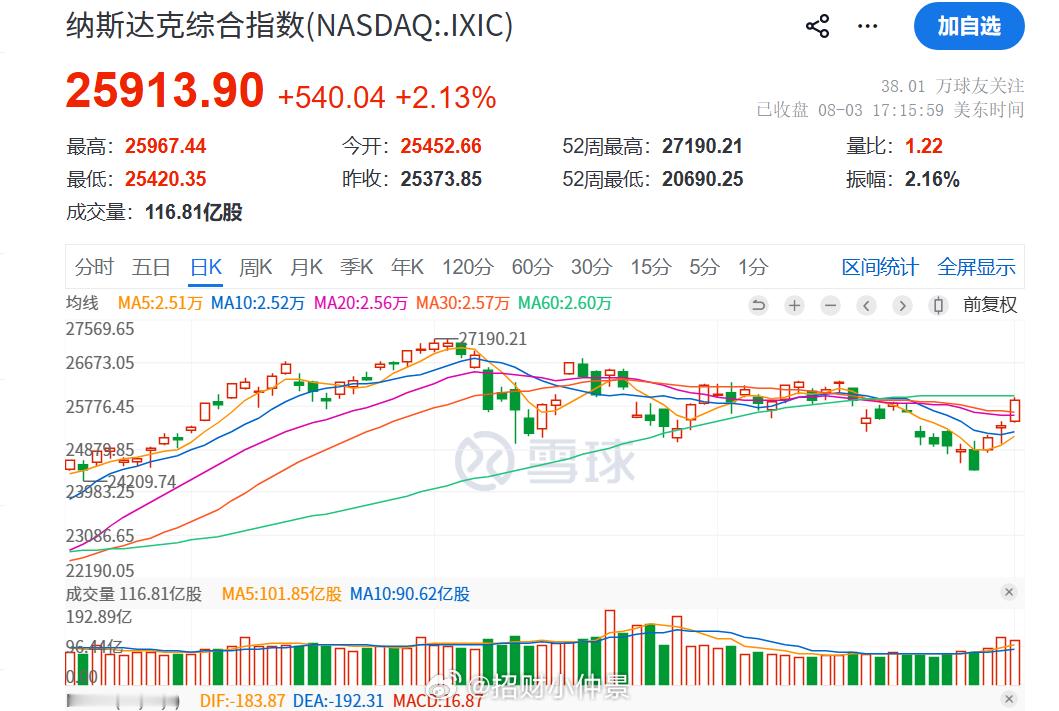
Task: Click the DEA:-192.31 indicator value
Action: tap(338, 701)
